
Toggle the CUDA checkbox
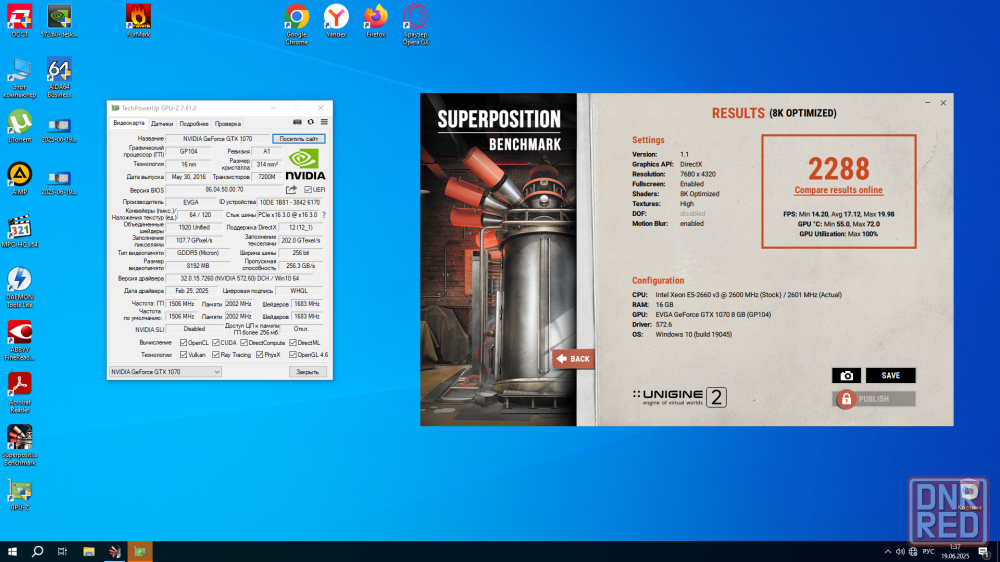pos(216,343)
